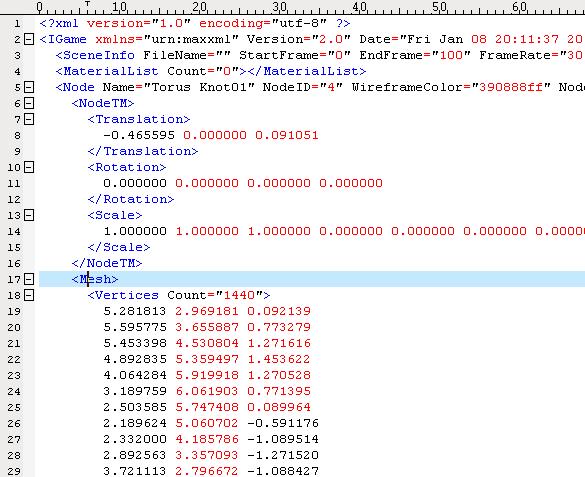Collapse the Translation block fold
The image size is (585, 477).
[x=29, y=119]
